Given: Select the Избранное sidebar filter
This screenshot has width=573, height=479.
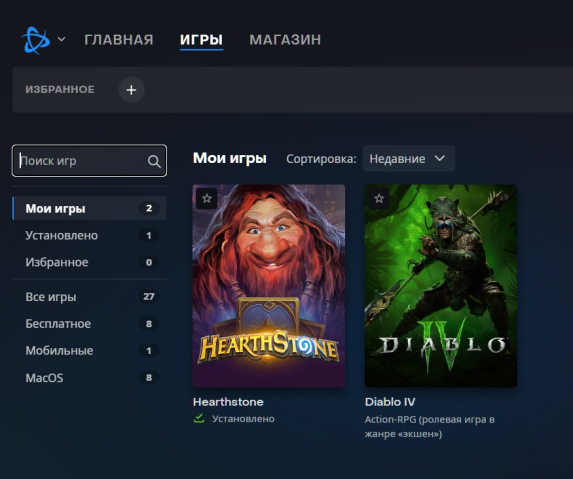Looking at the screenshot, I should coord(89,262).
